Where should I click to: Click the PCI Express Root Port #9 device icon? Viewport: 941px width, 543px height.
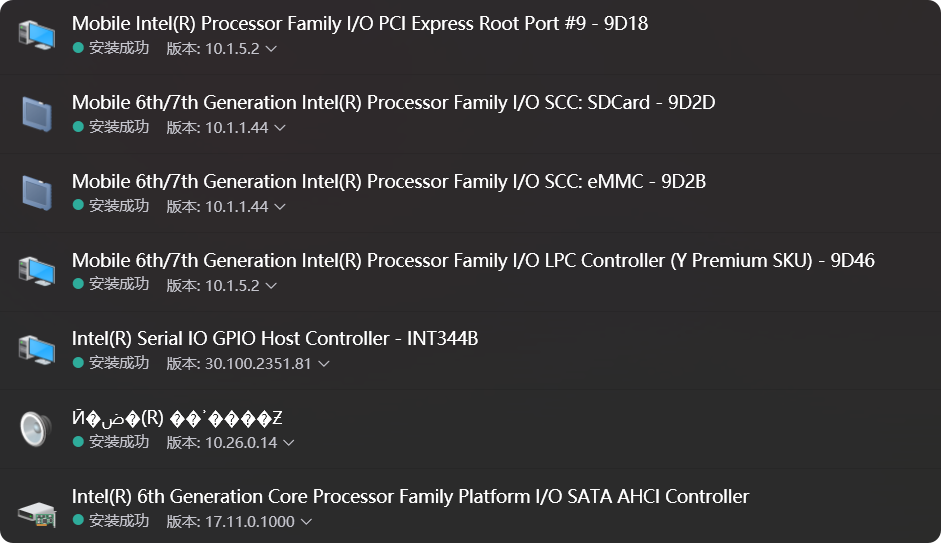[x=37, y=34]
